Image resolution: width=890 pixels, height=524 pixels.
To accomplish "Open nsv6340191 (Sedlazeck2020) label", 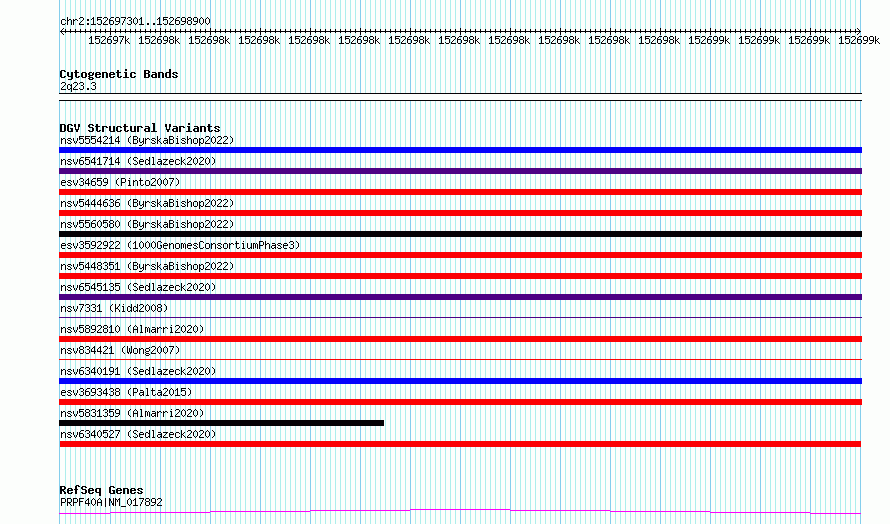I will pyautogui.click(x=138, y=371).
